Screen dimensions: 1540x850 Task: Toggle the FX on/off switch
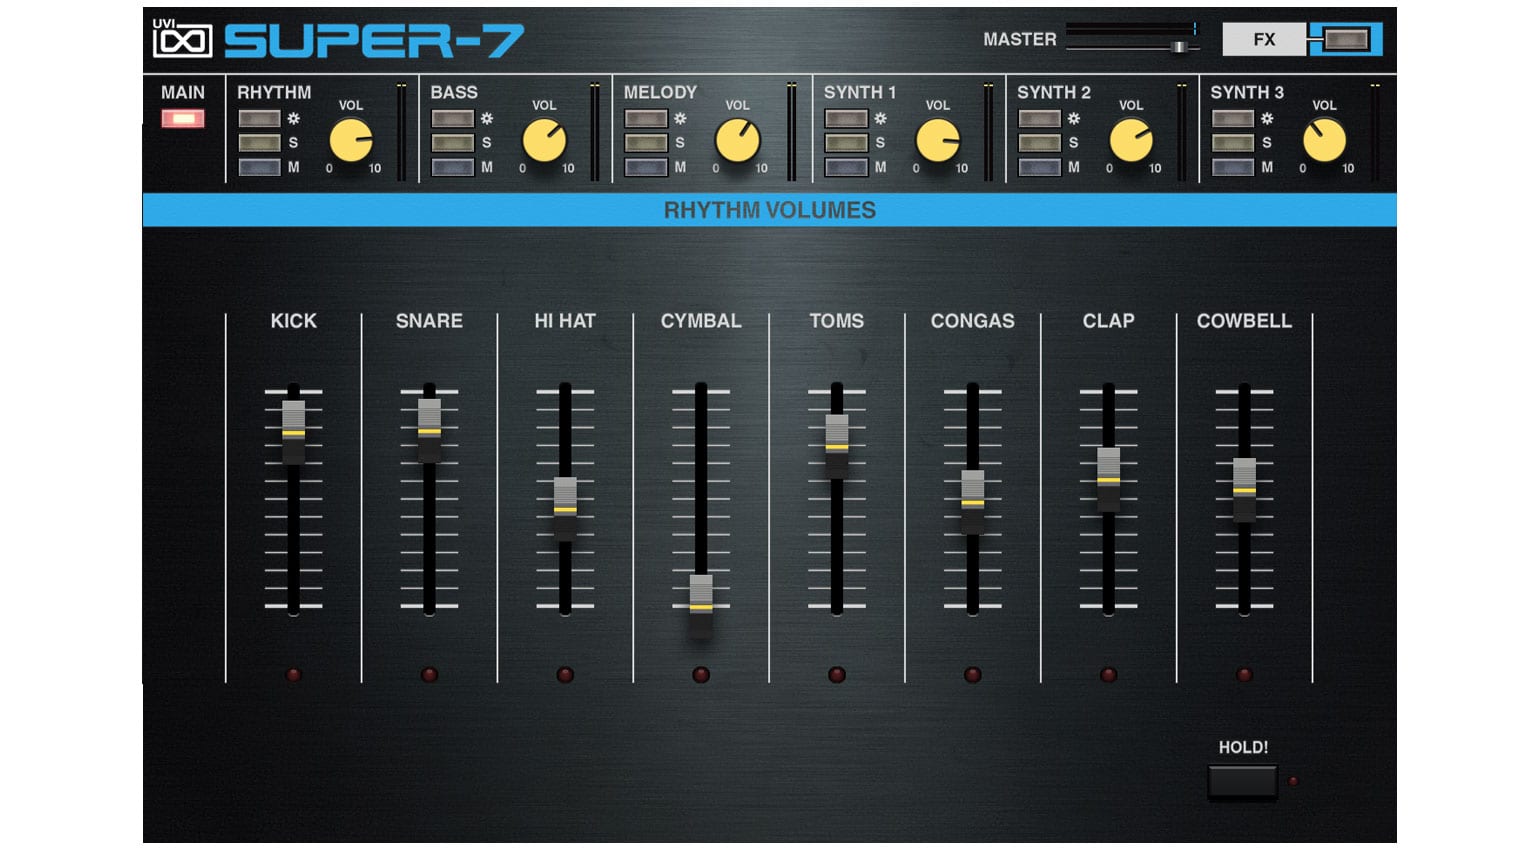click(x=1346, y=39)
